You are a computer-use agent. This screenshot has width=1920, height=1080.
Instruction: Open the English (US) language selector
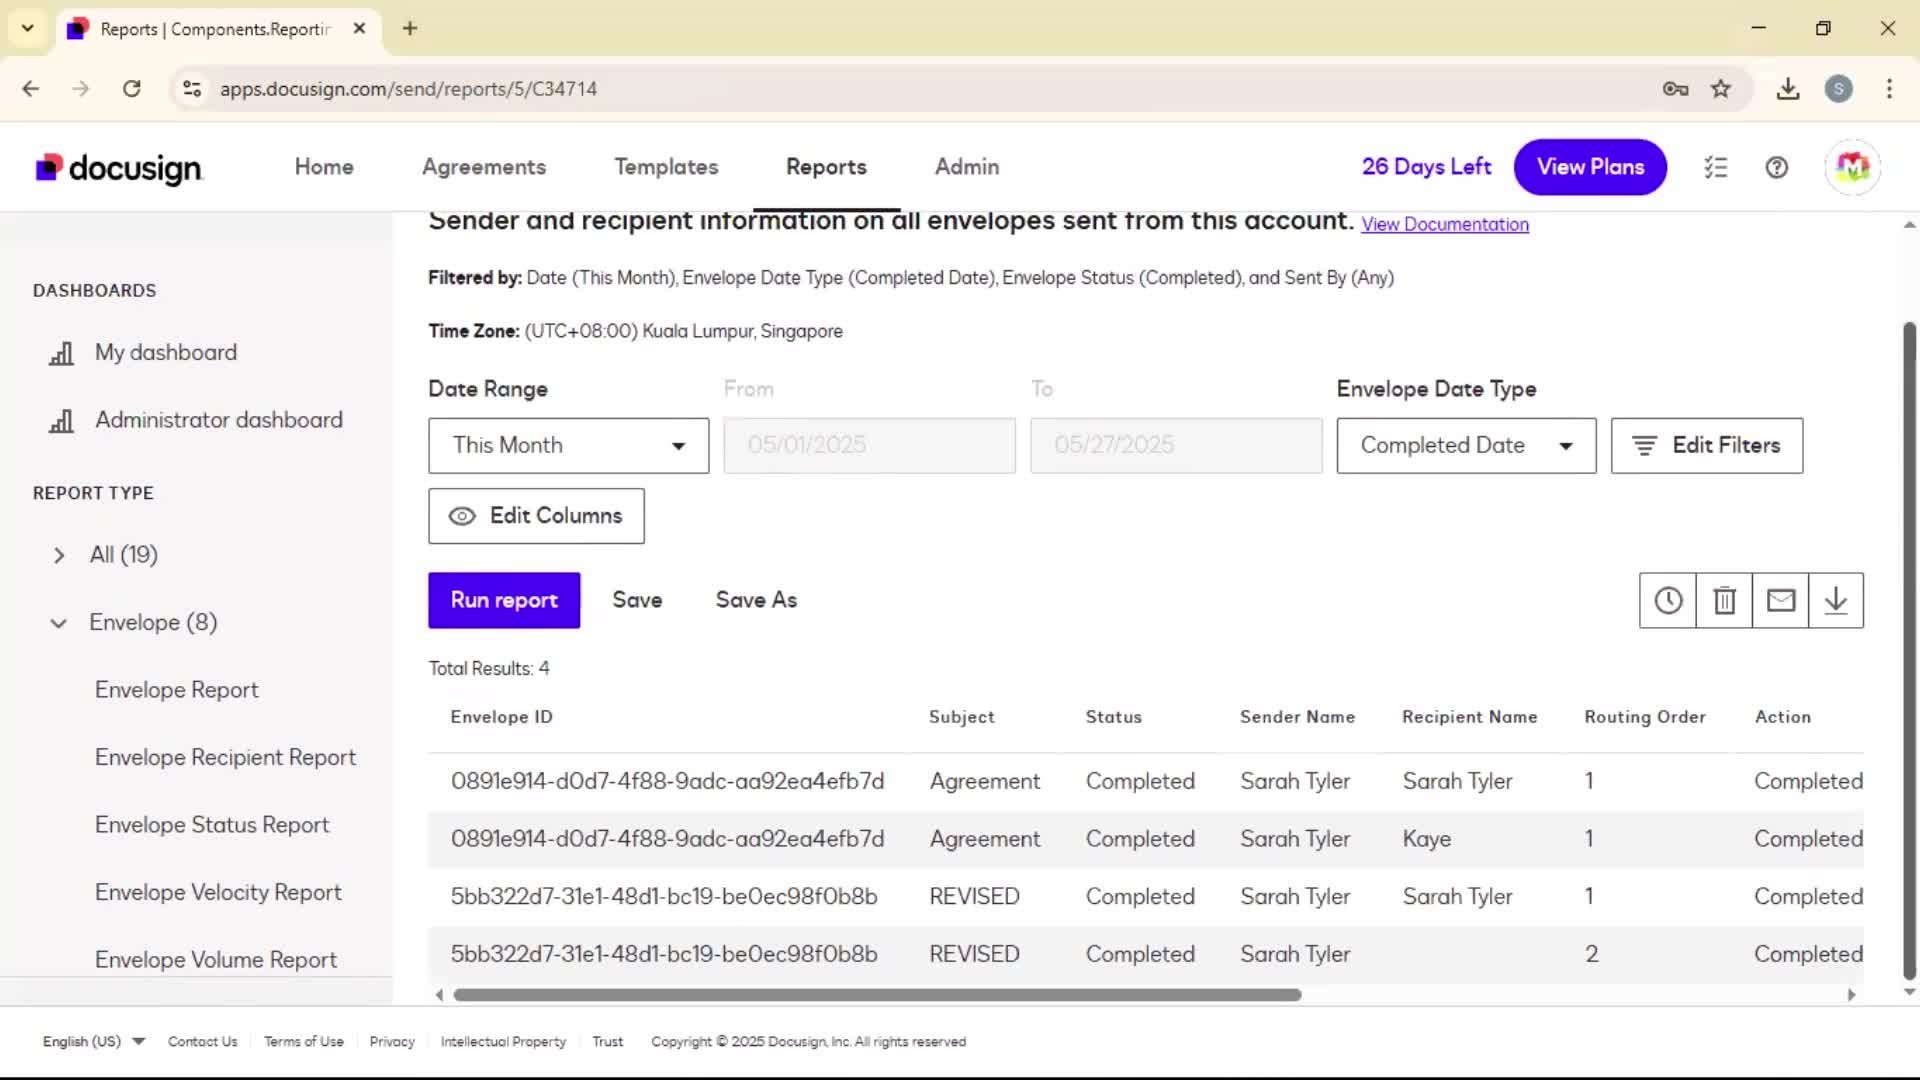click(x=94, y=1041)
